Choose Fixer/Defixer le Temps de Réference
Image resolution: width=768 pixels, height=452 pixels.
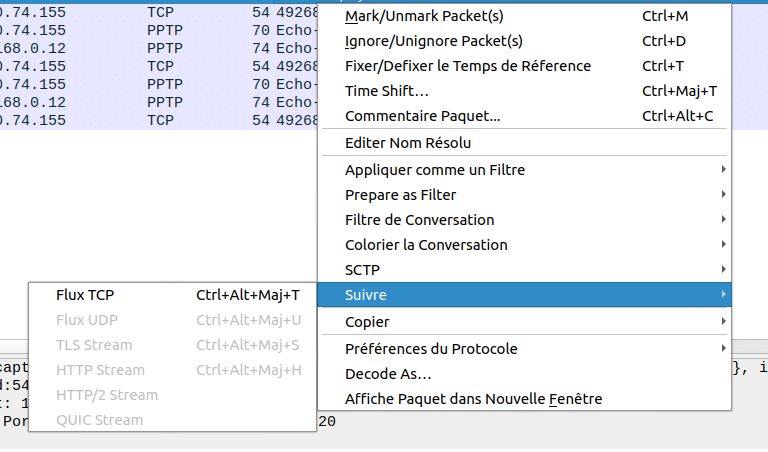pyautogui.click(x=467, y=66)
